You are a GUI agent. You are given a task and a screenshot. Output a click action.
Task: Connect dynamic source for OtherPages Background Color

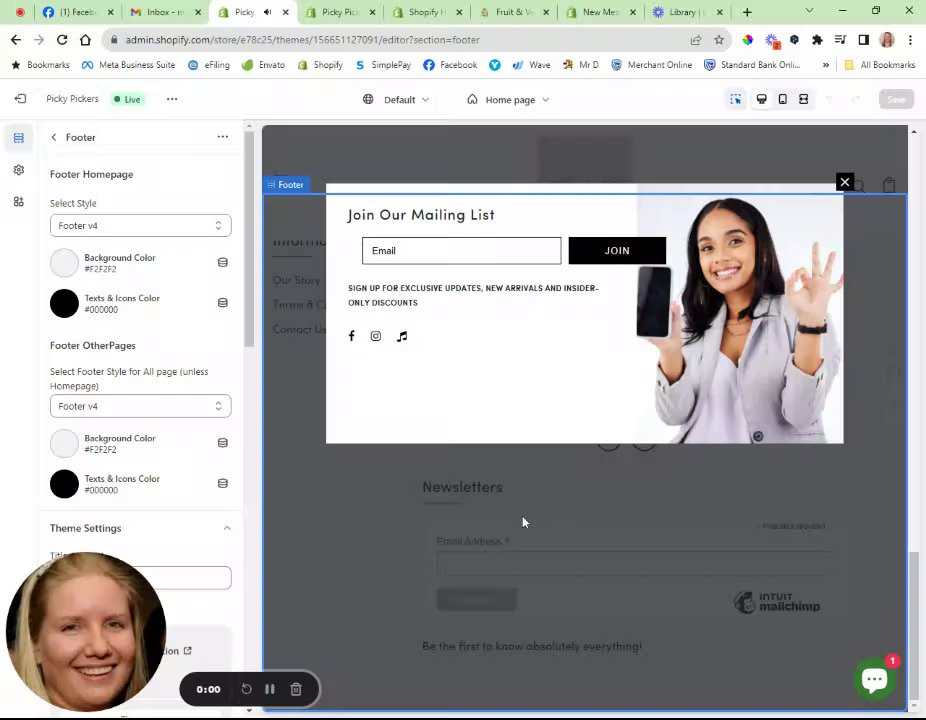[223, 443]
